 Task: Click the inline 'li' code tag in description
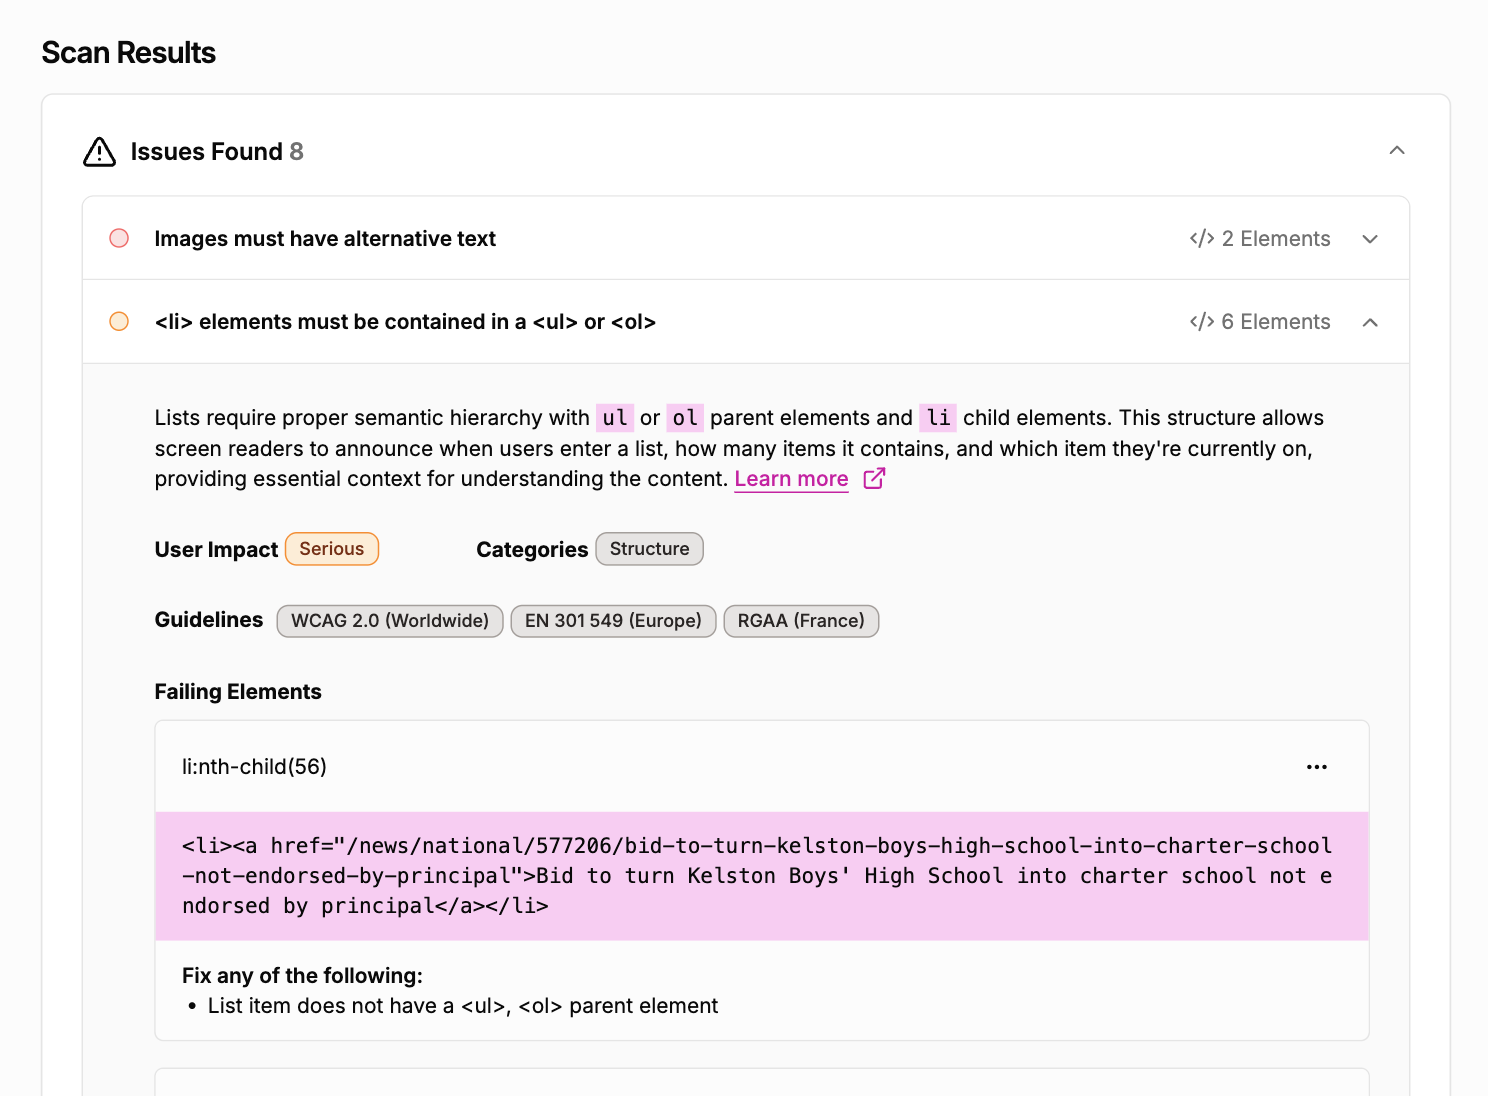[x=938, y=418]
